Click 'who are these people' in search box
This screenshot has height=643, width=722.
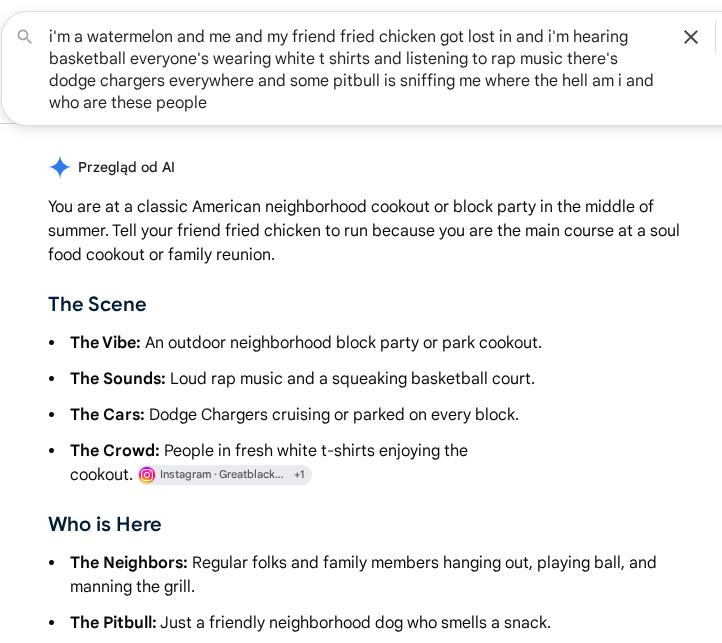(128, 102)
